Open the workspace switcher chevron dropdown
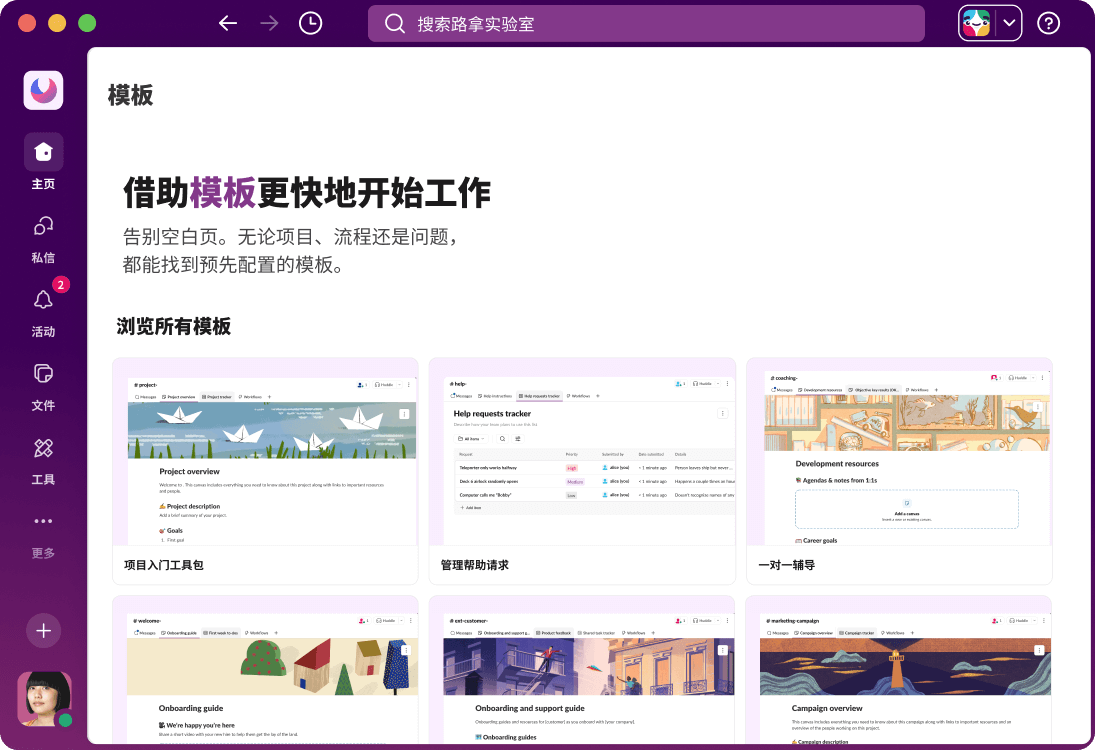 click(x=1007, y=22)
